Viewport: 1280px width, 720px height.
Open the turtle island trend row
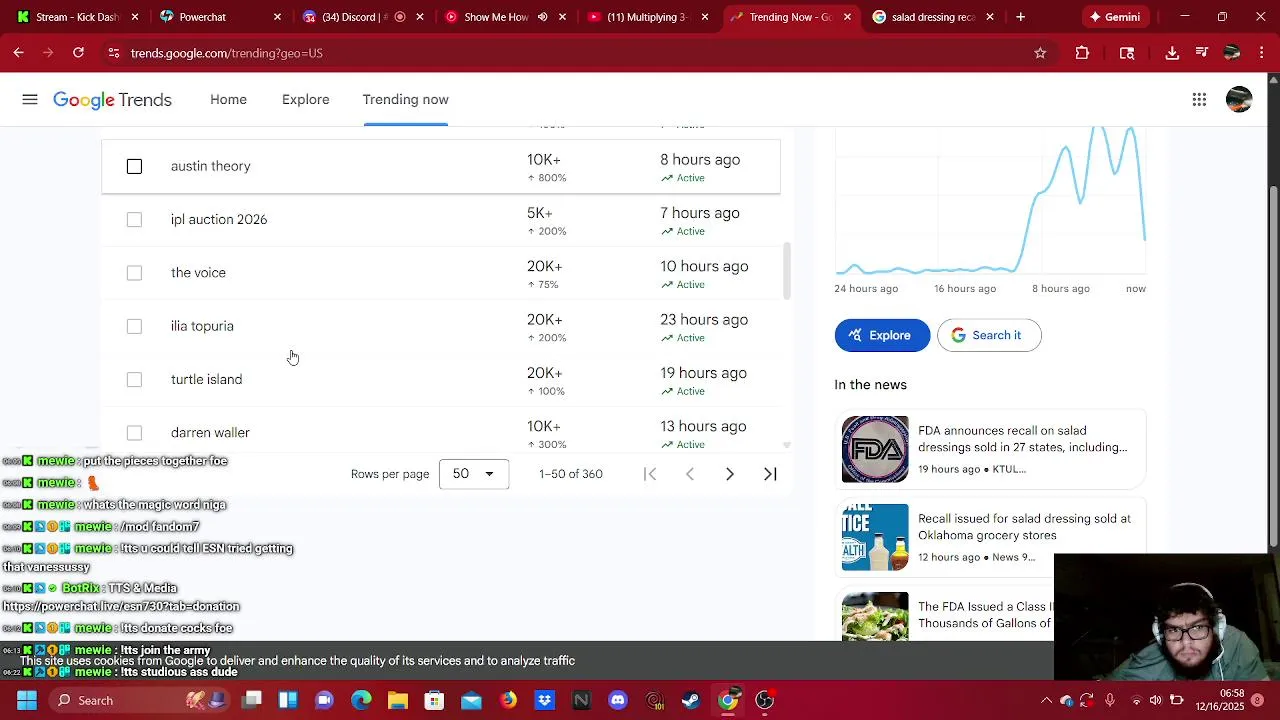[440, 379]
